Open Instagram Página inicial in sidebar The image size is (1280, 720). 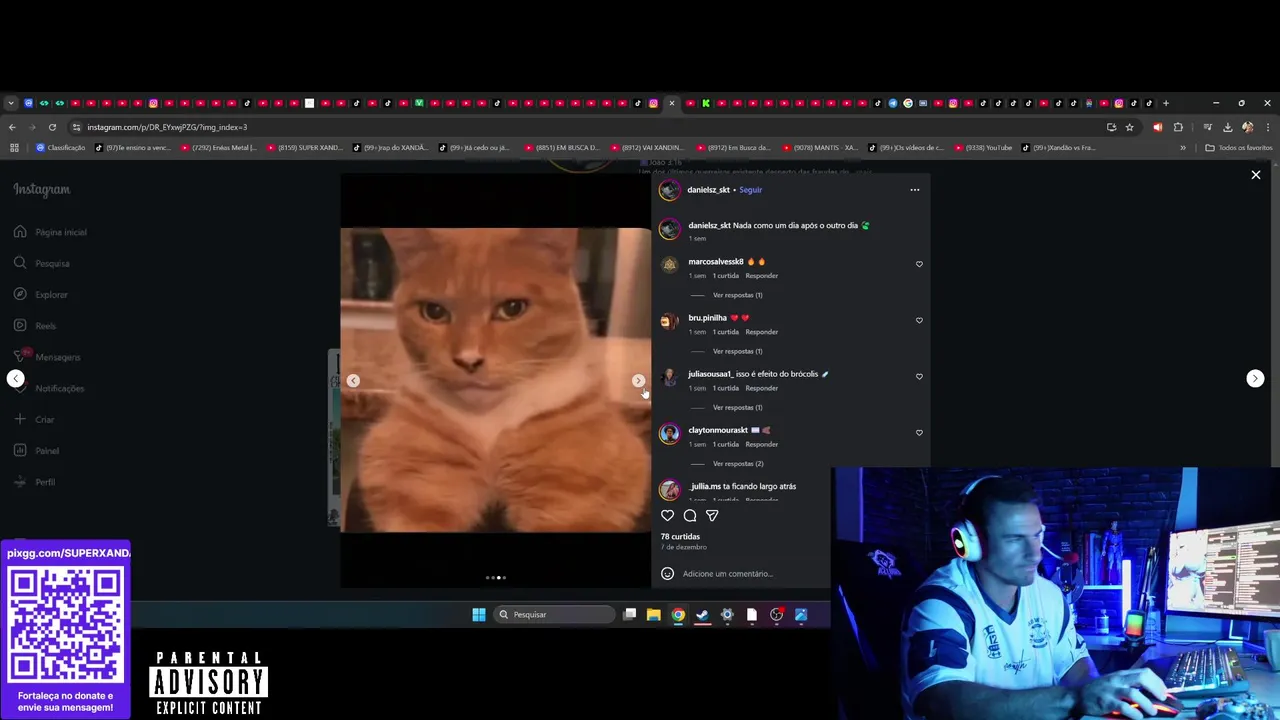50,232
